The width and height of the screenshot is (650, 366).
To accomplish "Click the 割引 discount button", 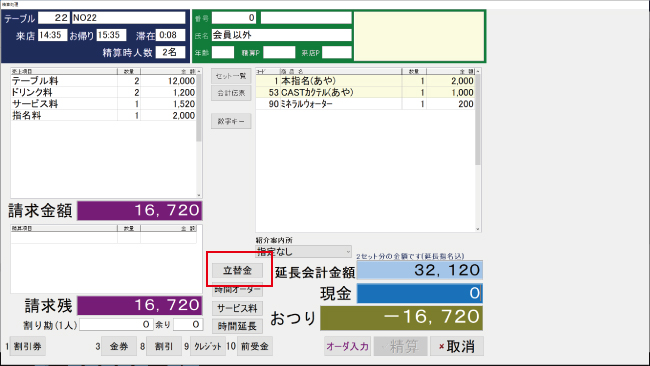I will click(x=164, y=346).
